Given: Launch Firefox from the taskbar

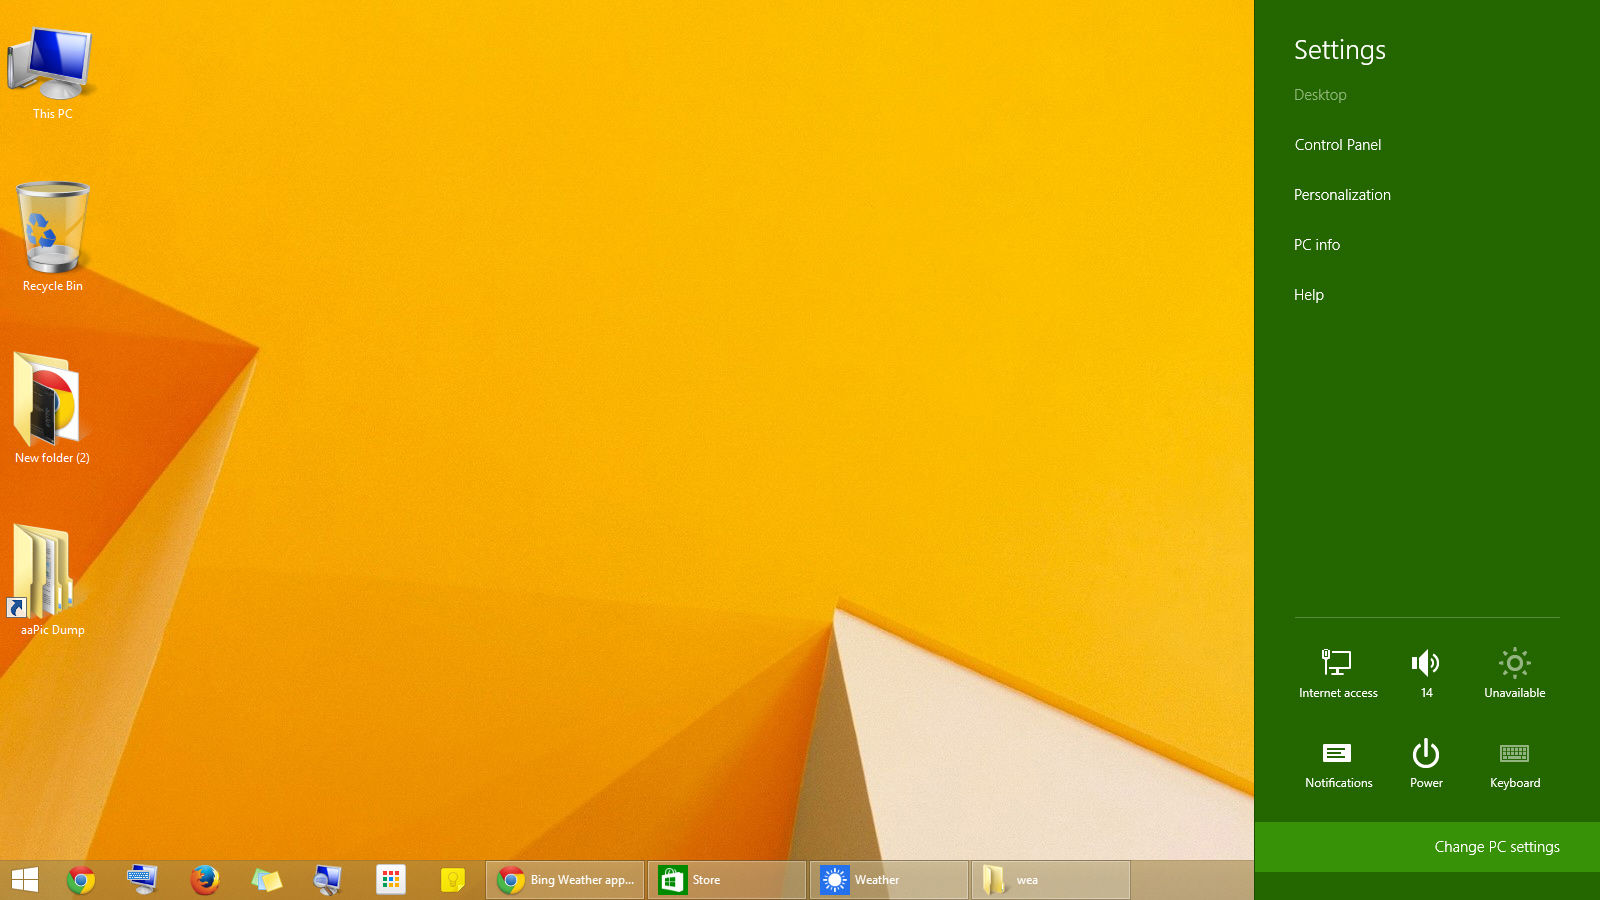Looking at the screenshot, I should point(204,880).
